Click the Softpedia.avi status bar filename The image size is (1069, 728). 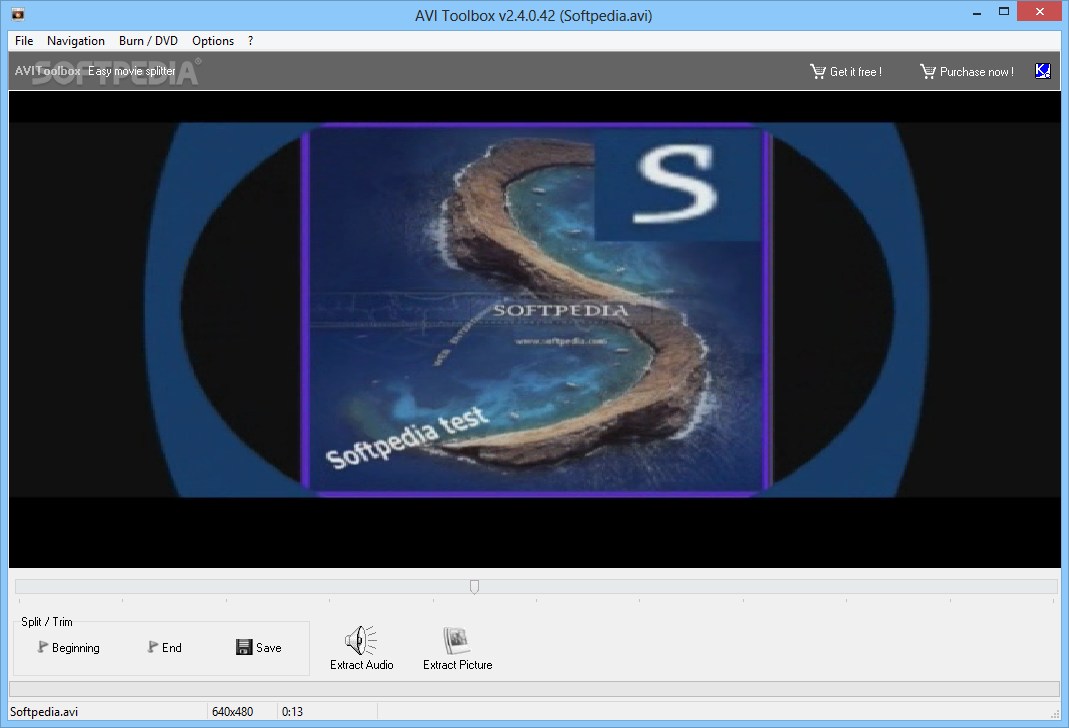[x=44, y=712]
